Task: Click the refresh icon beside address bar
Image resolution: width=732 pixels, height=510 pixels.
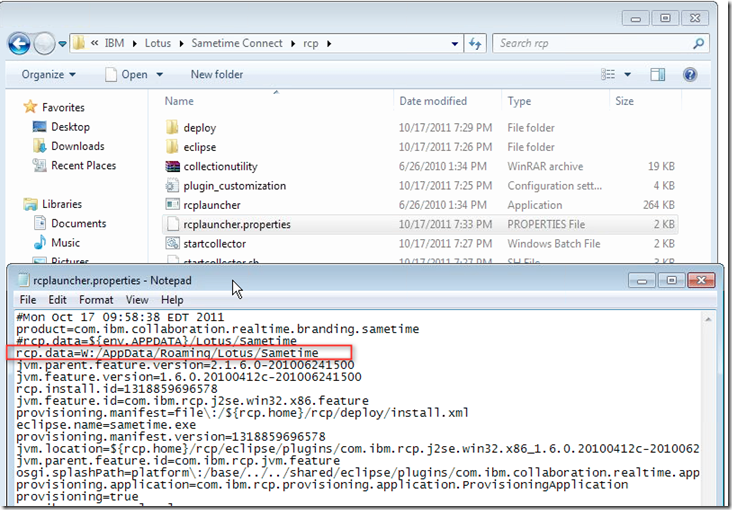Action: tap(476, 44)
